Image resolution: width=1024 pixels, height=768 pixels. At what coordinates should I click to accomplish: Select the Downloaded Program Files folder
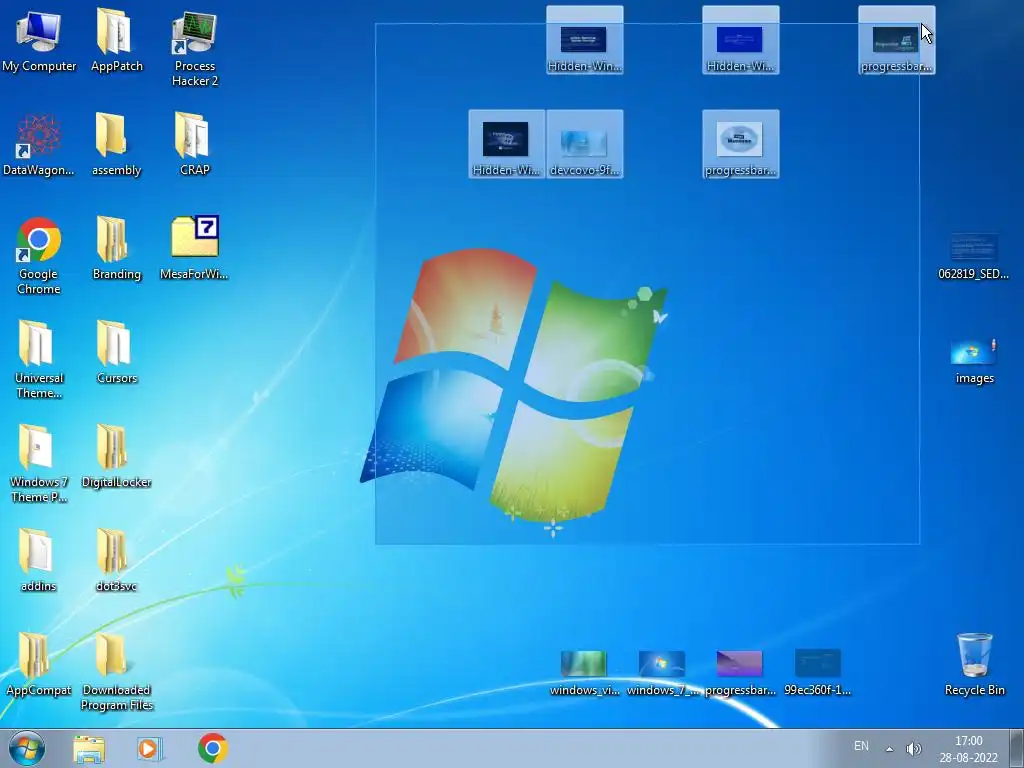[x=116, y=673]
